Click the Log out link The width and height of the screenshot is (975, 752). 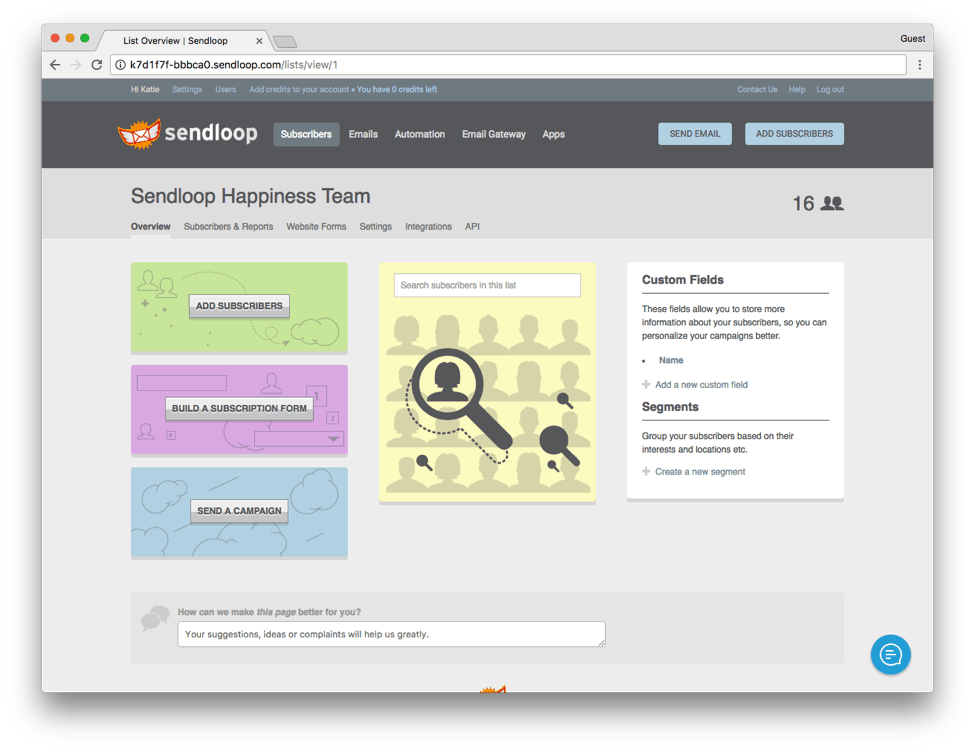pos(829,90)
